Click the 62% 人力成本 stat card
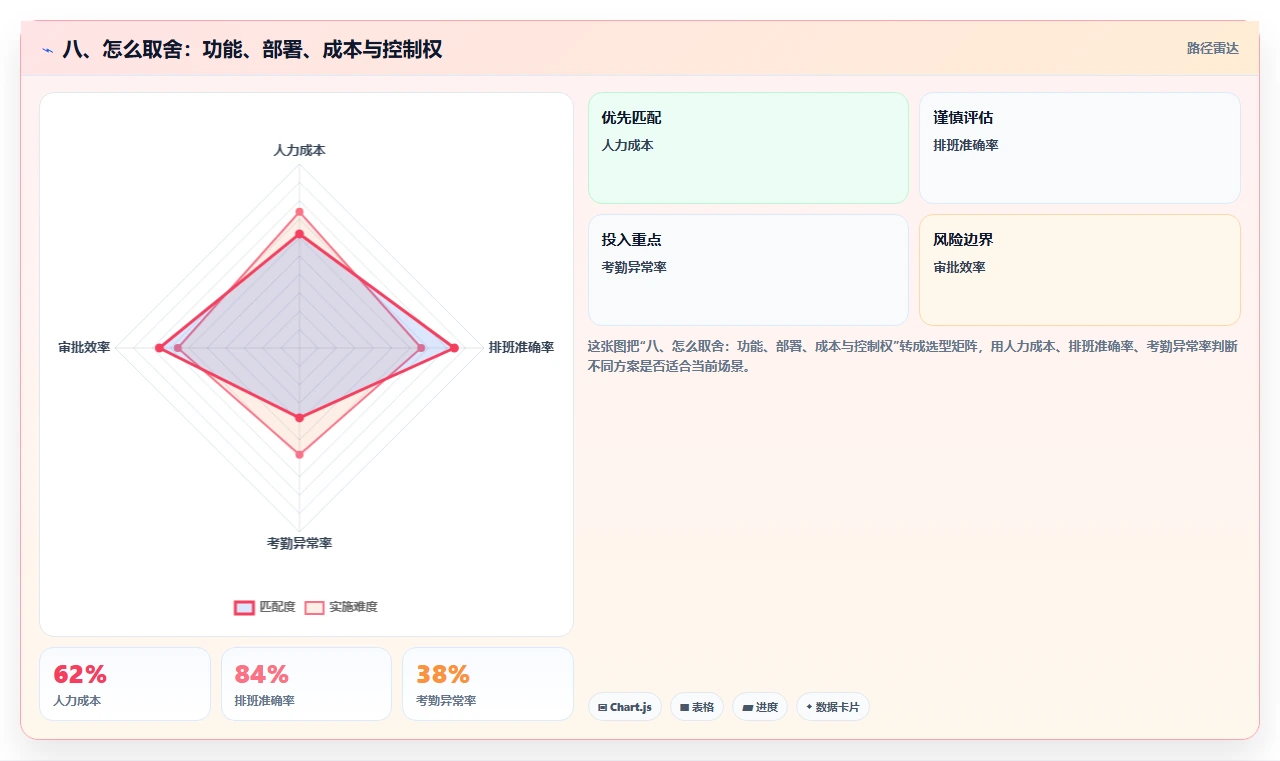The image size is (1280, 761). click(125, 684)
